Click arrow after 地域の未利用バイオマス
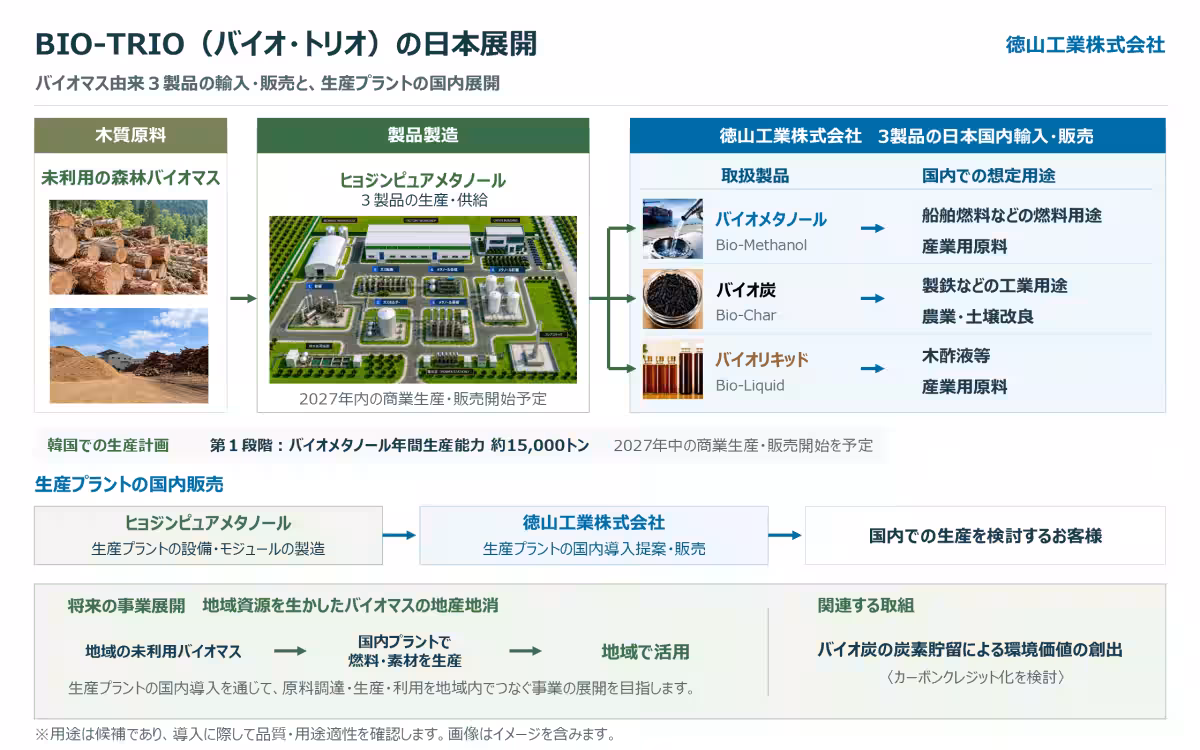The image size is (1200, 750). coord(290,651)
